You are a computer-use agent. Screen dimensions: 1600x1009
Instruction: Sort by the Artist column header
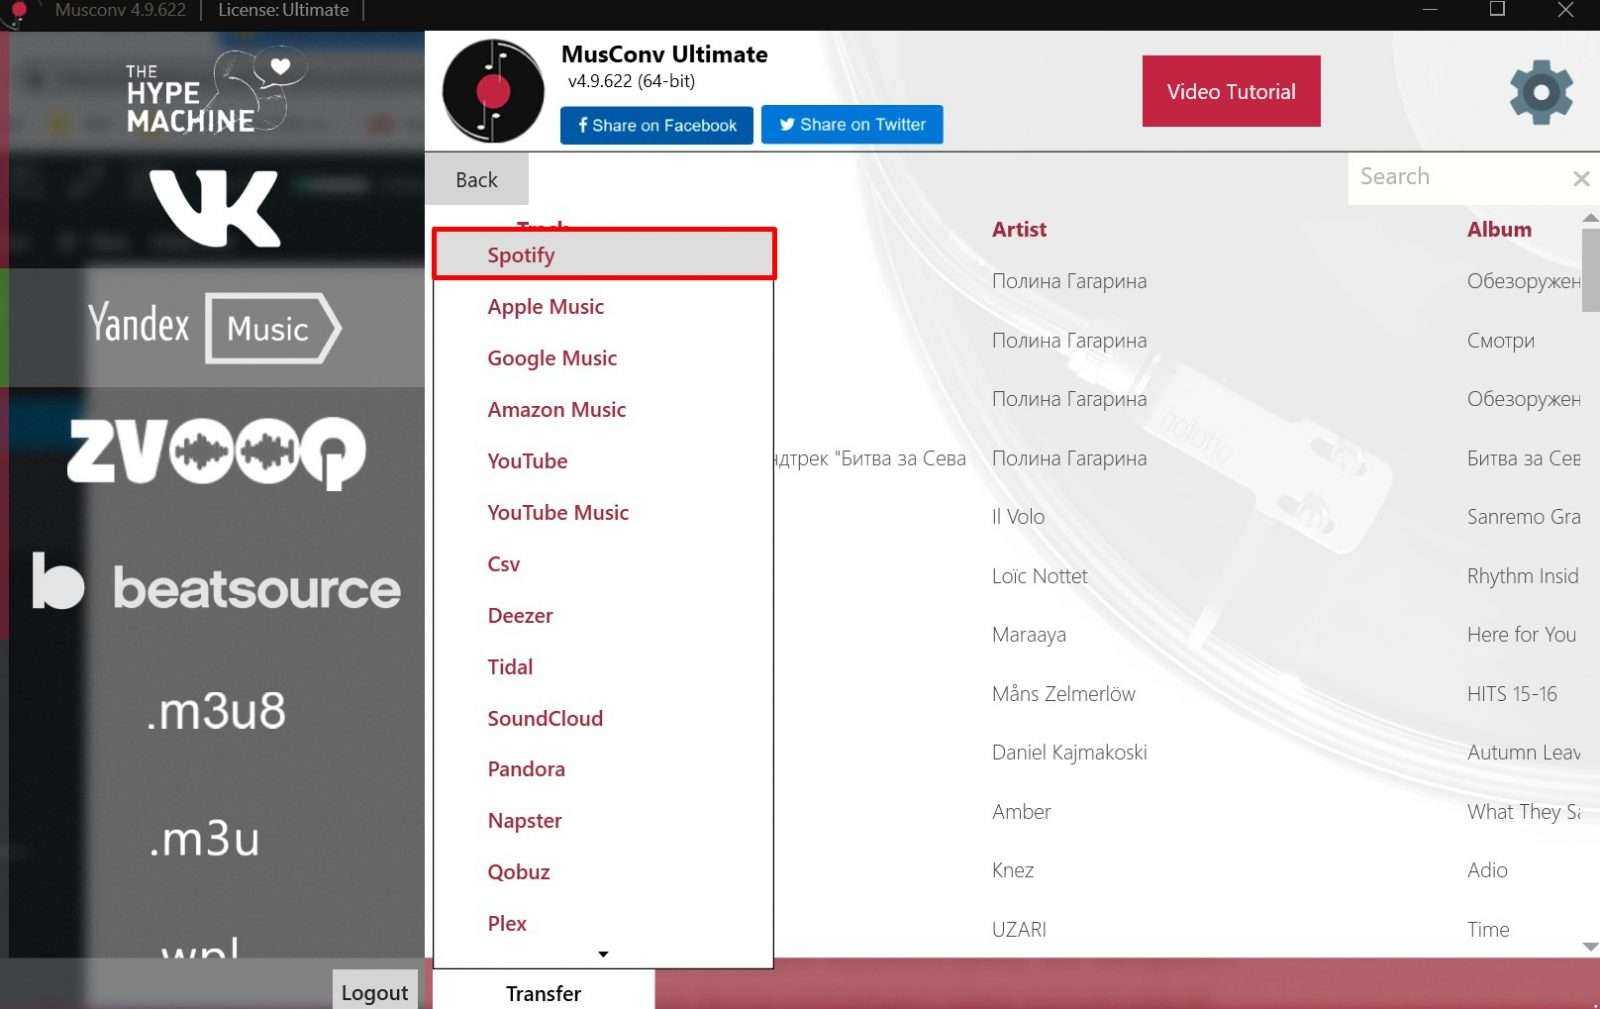click(x=1019, y=229)
